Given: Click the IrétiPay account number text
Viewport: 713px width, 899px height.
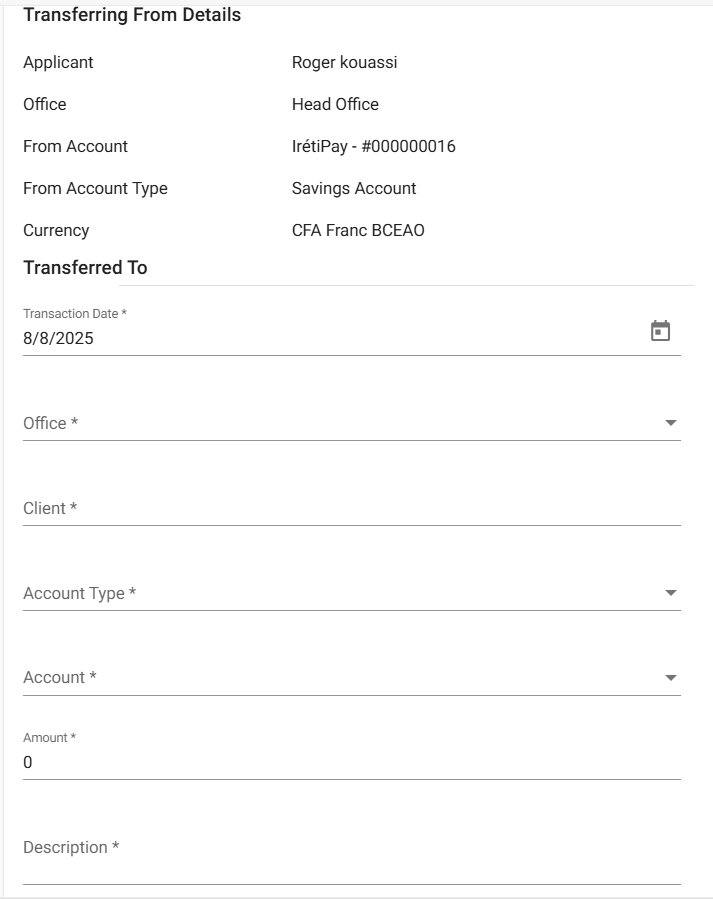Looking at the screenshot, I should [373, 146].
